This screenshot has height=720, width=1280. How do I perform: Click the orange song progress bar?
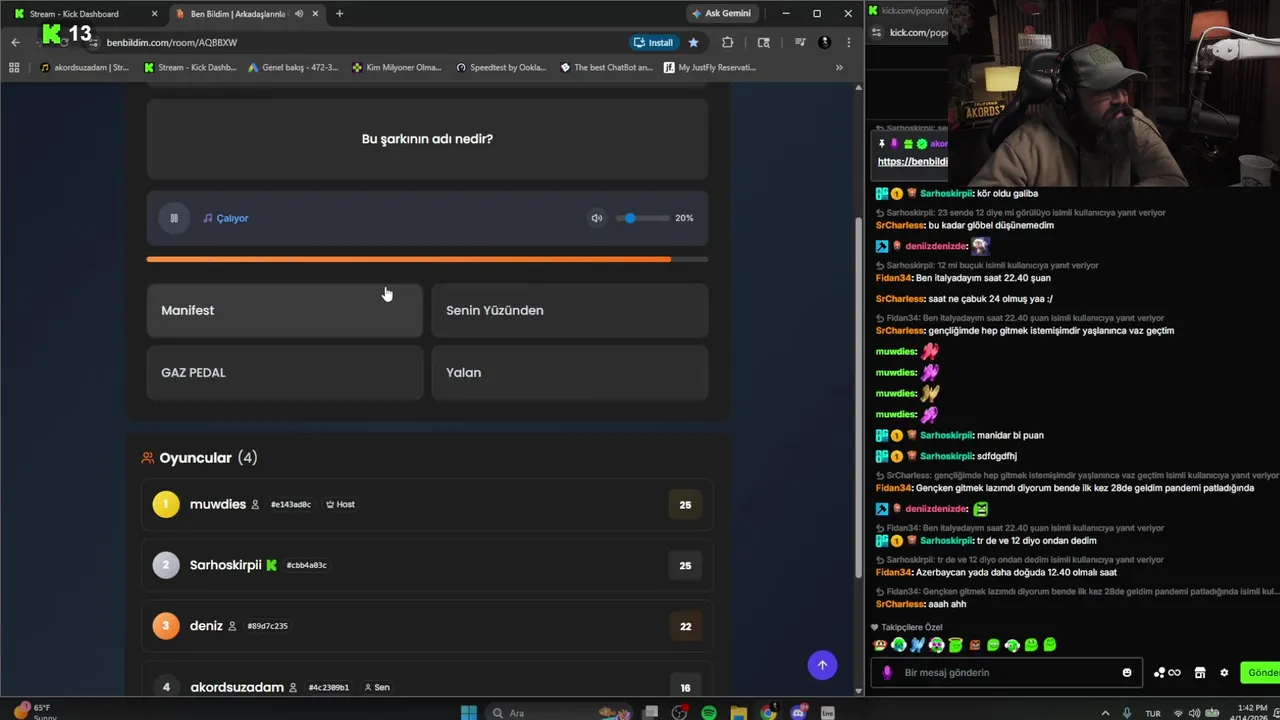point(427,259)
